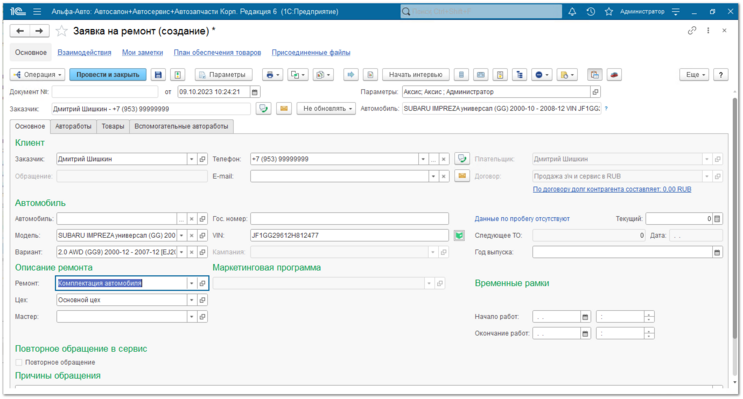Image resolution: width=743 pixels, height=399 pixels.
Task: Click the VIN input field
Action: (350, 236)
